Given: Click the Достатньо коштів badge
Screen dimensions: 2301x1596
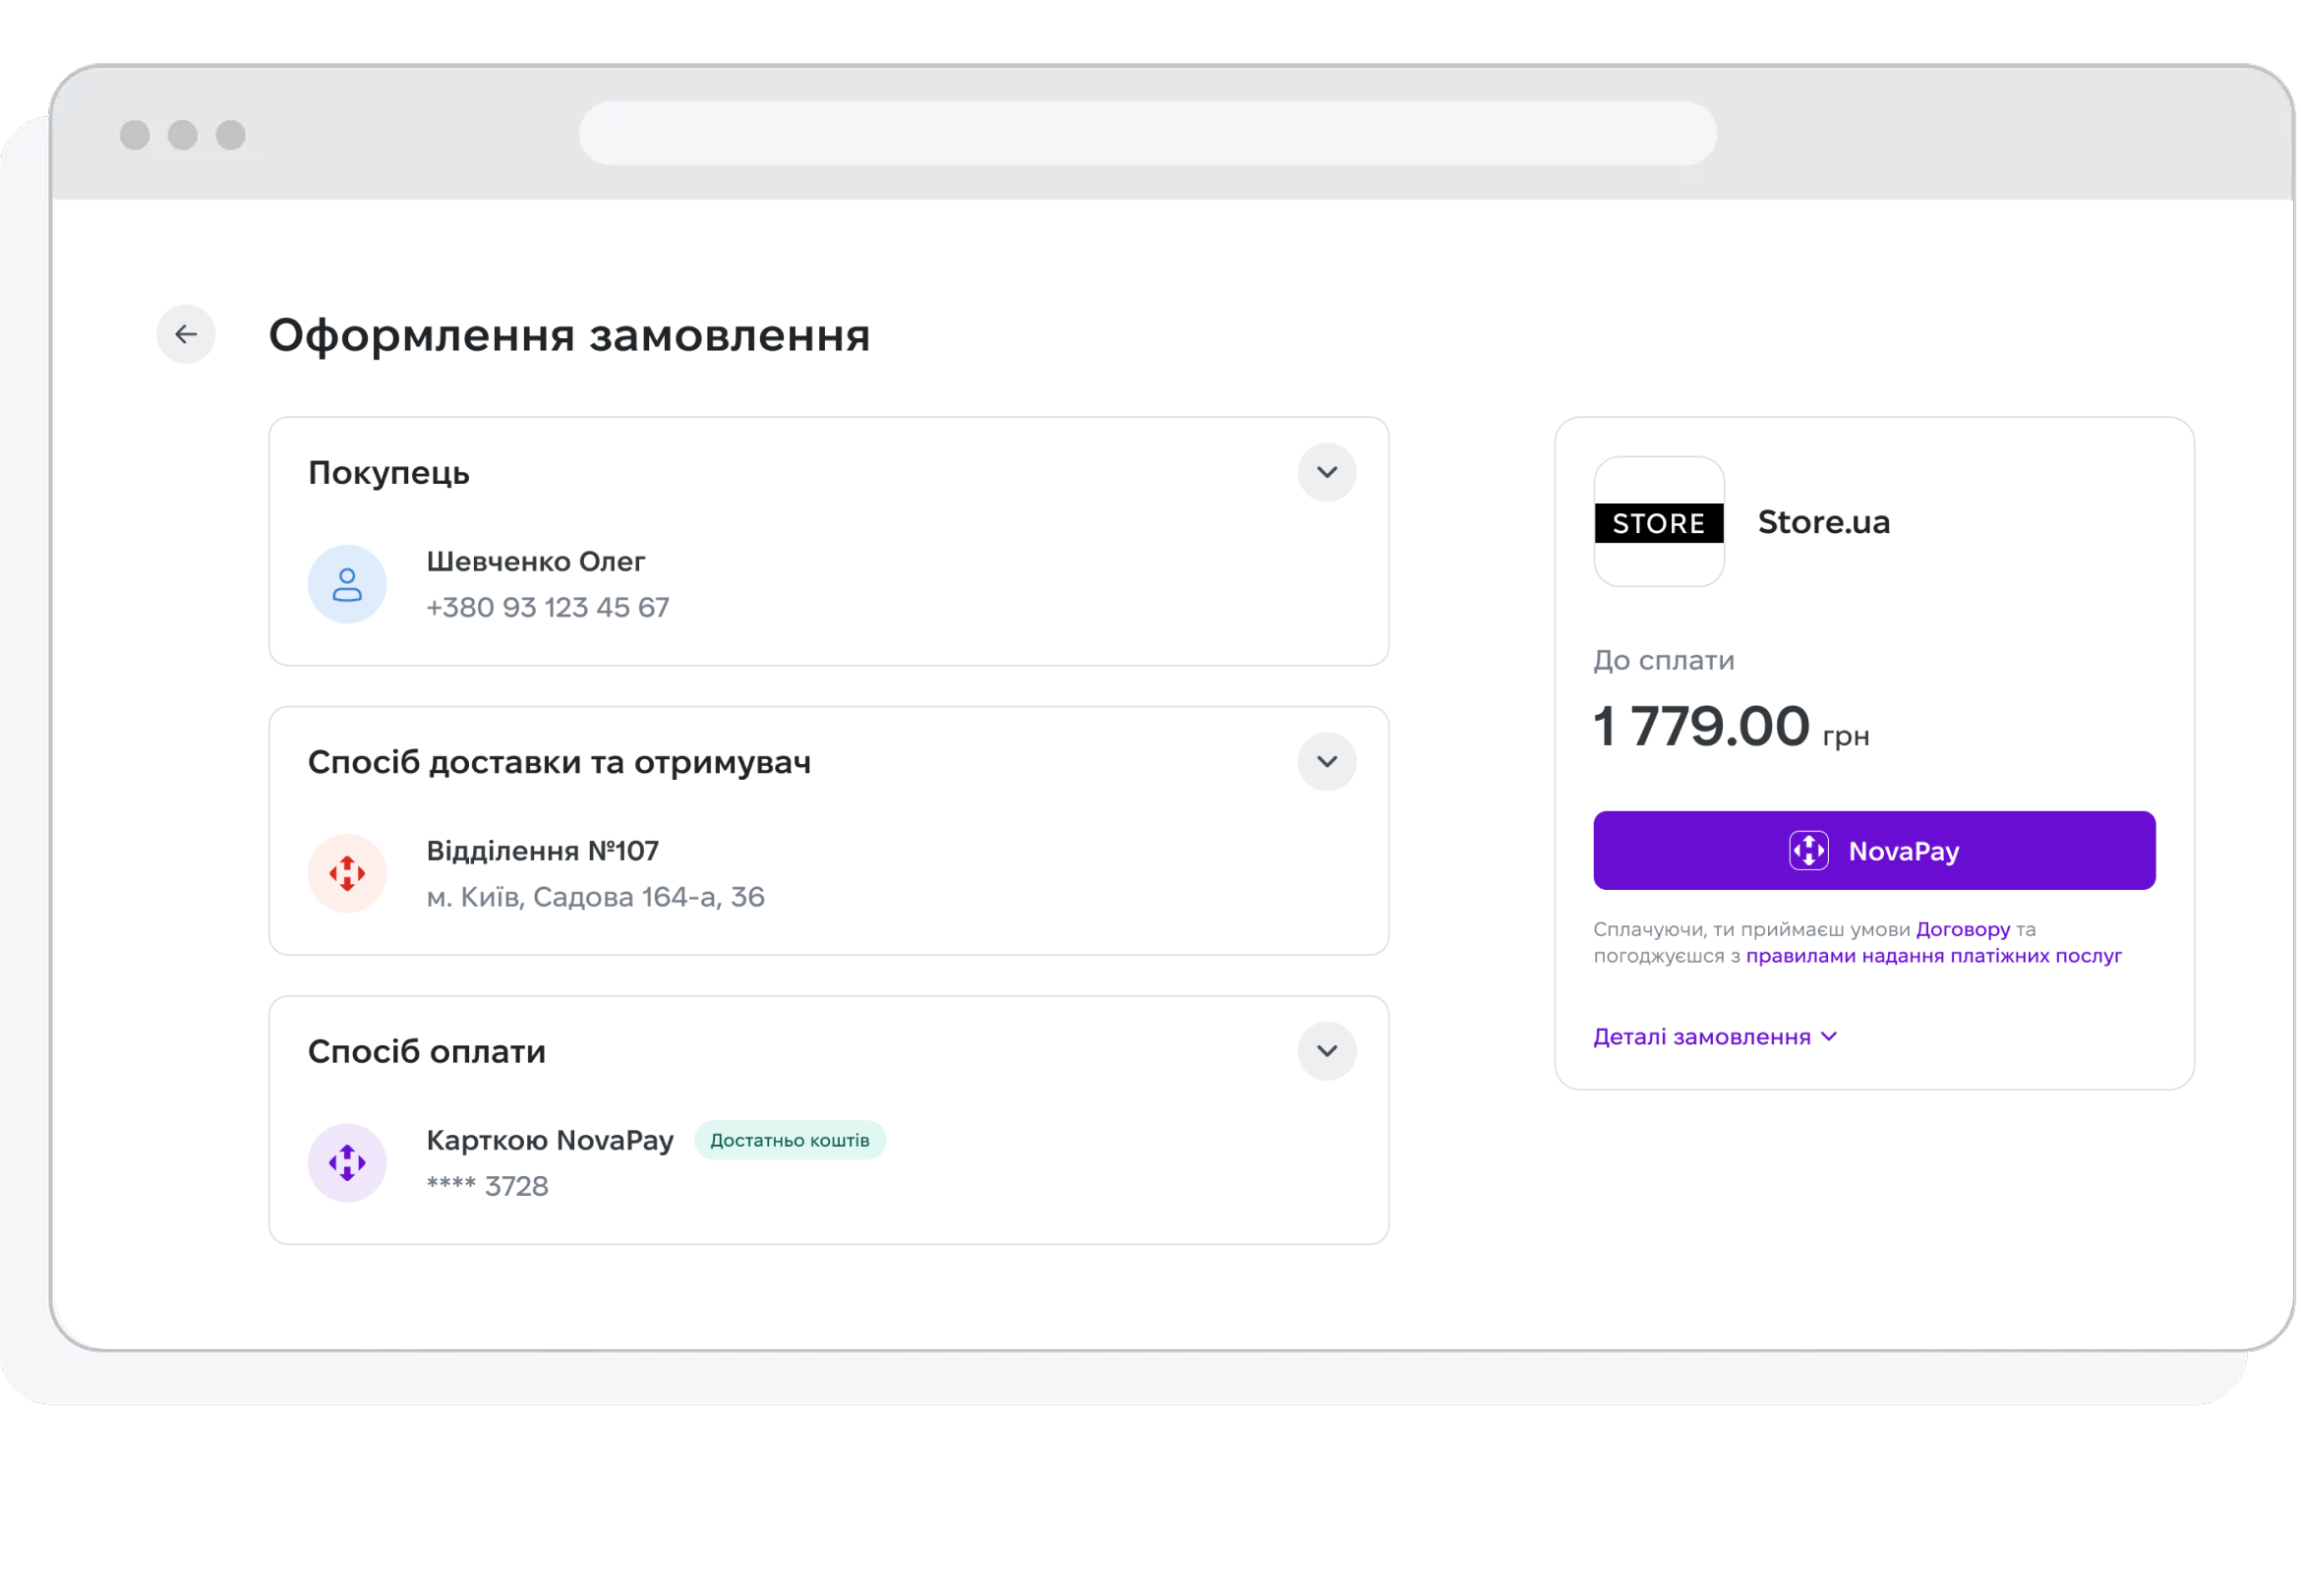Looking at the screenshot, I should coord(789,1140).
